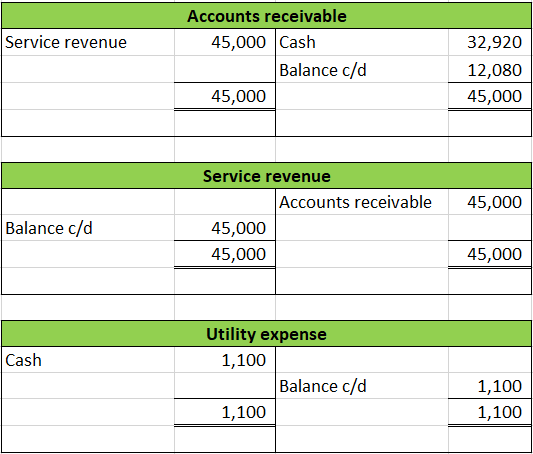This screenshot has height=454, width=533.
Task: Click Balance c/d in Accounts receivable table
Action: pyautogui.click(x=323, y=70)
